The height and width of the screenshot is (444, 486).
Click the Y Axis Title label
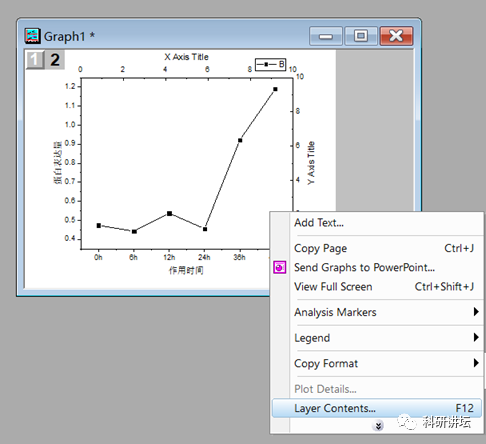click(x=311, y=163)
